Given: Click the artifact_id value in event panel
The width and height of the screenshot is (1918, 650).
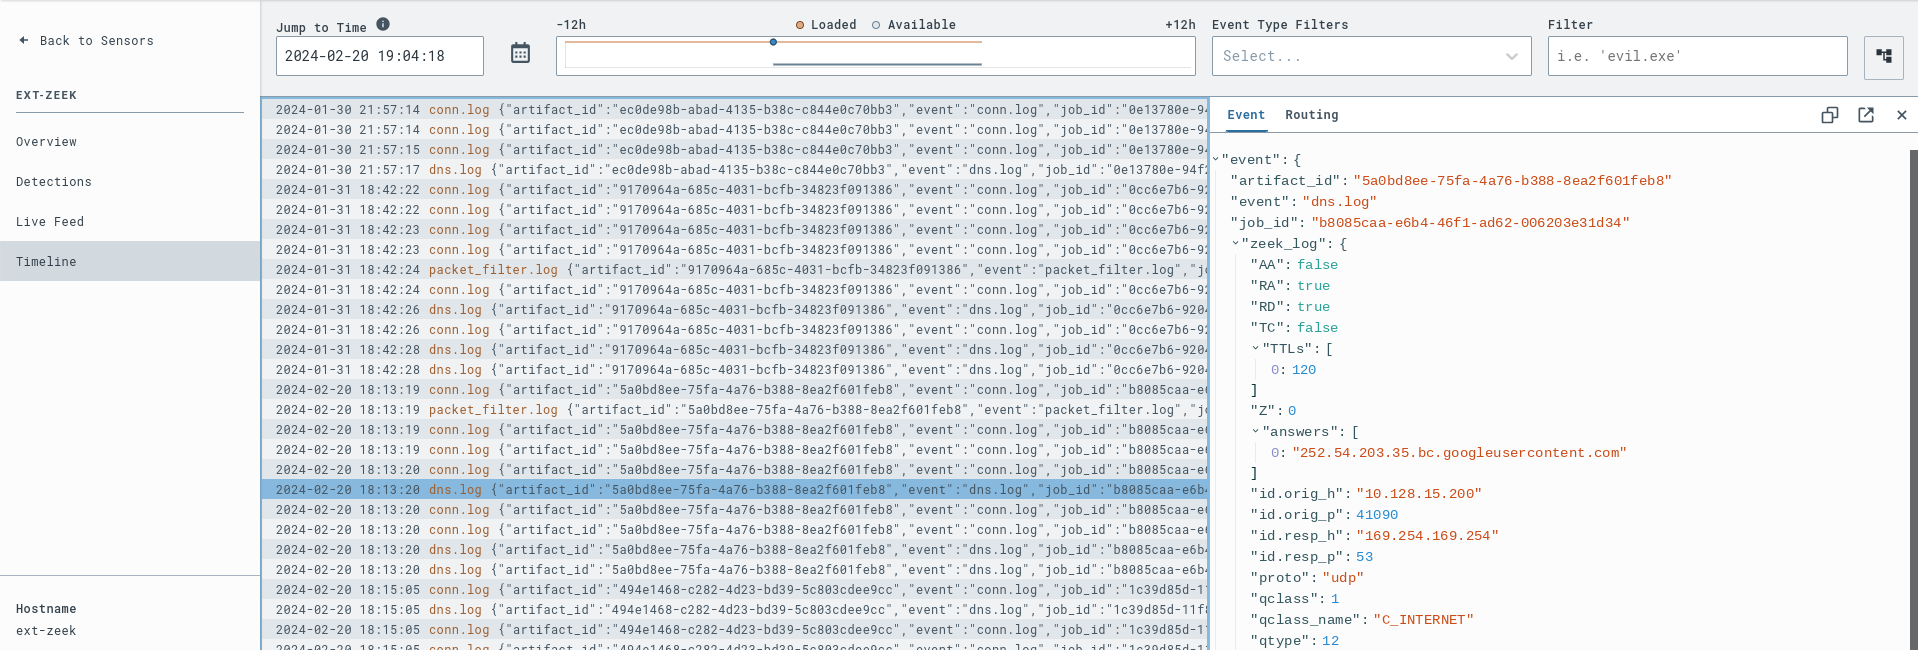Looking at the screenshot, I should tap(1512, 181).
